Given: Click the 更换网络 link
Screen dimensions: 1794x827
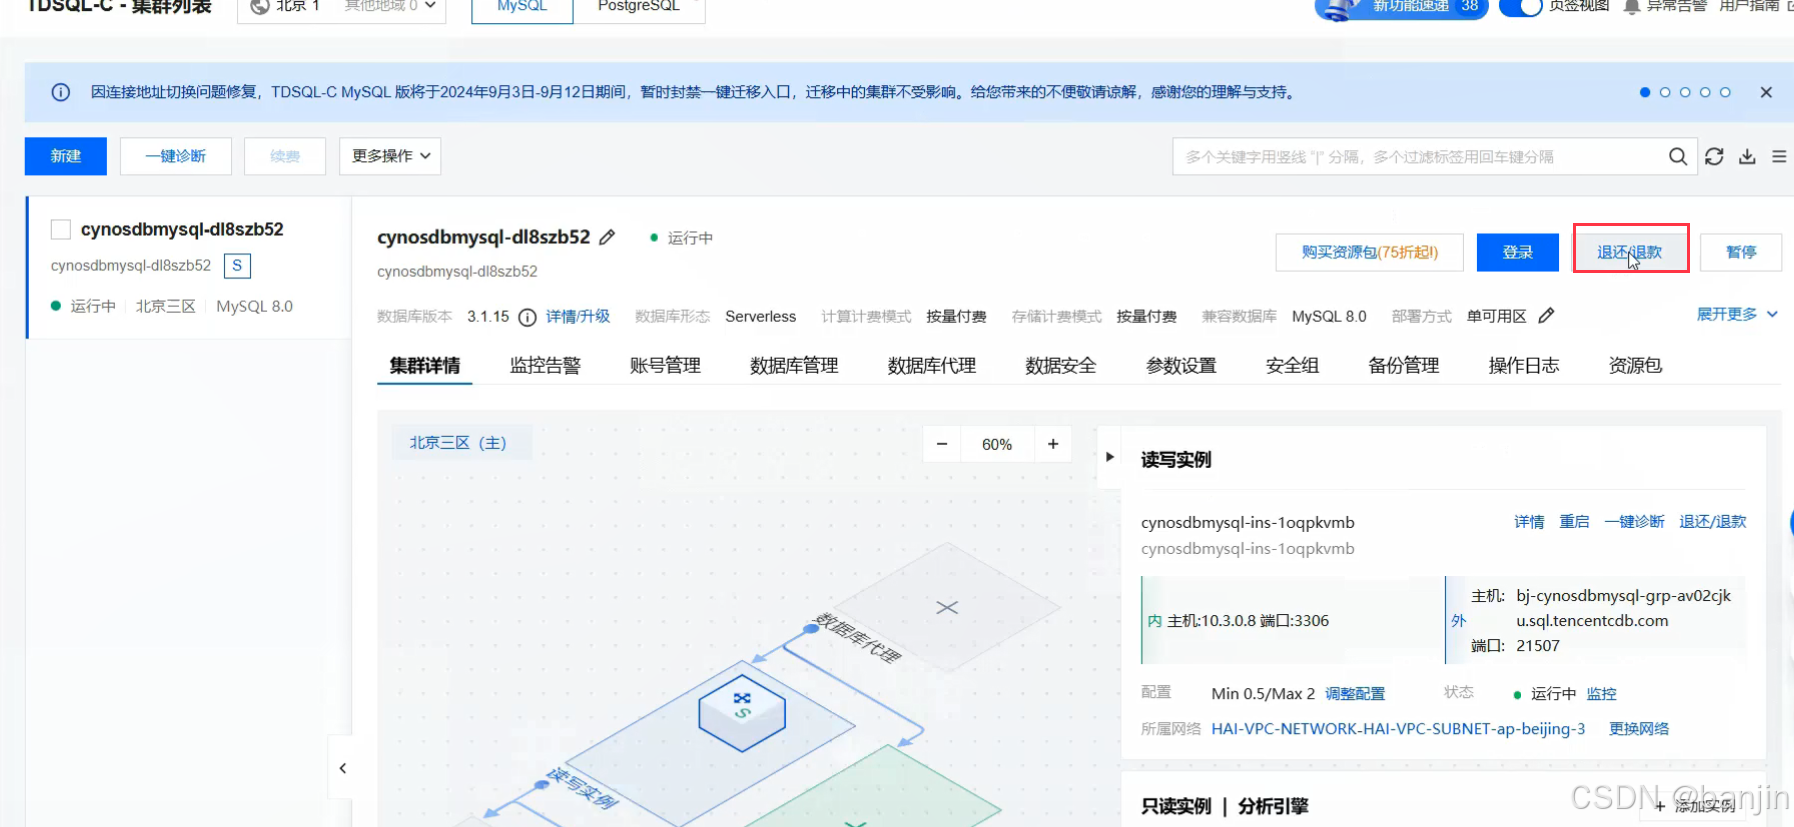Looking at the screenshot, I should (x=1639, y=729).
